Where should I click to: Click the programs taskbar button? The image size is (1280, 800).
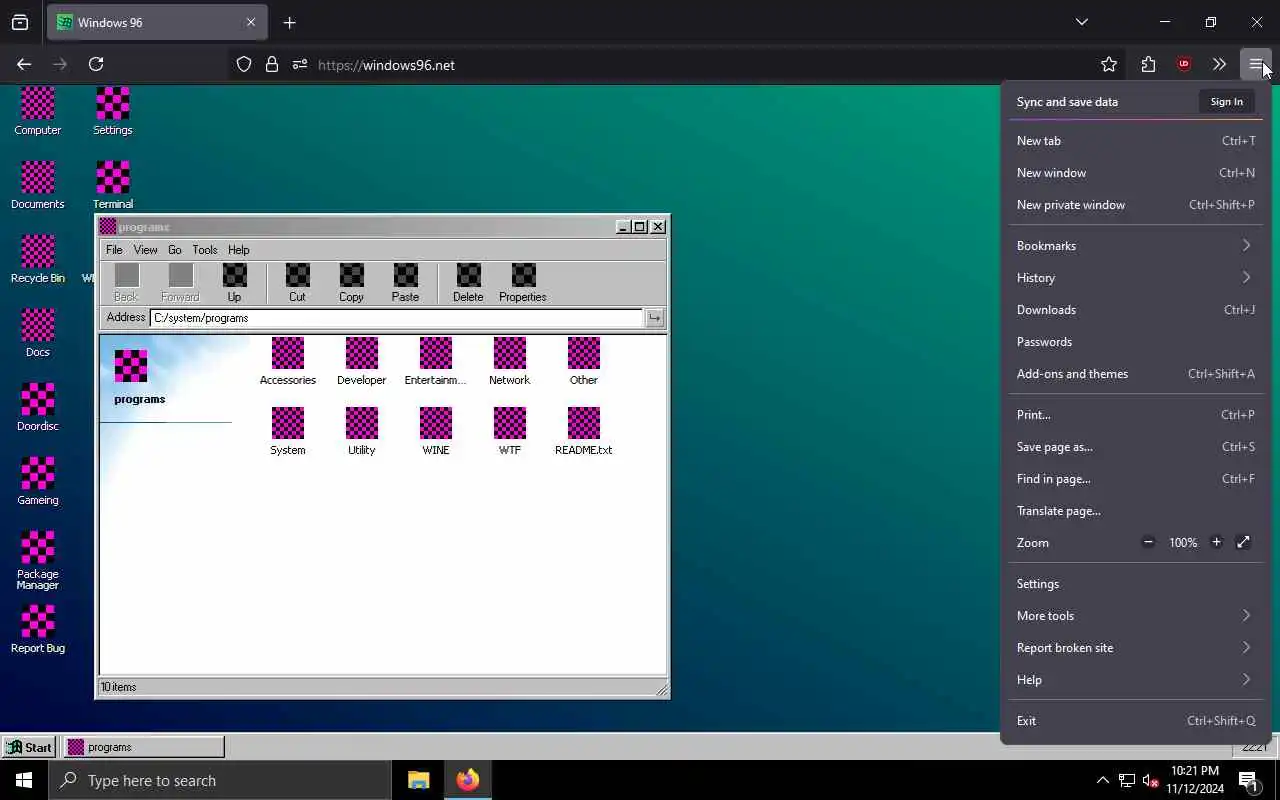tap(145, 747)
